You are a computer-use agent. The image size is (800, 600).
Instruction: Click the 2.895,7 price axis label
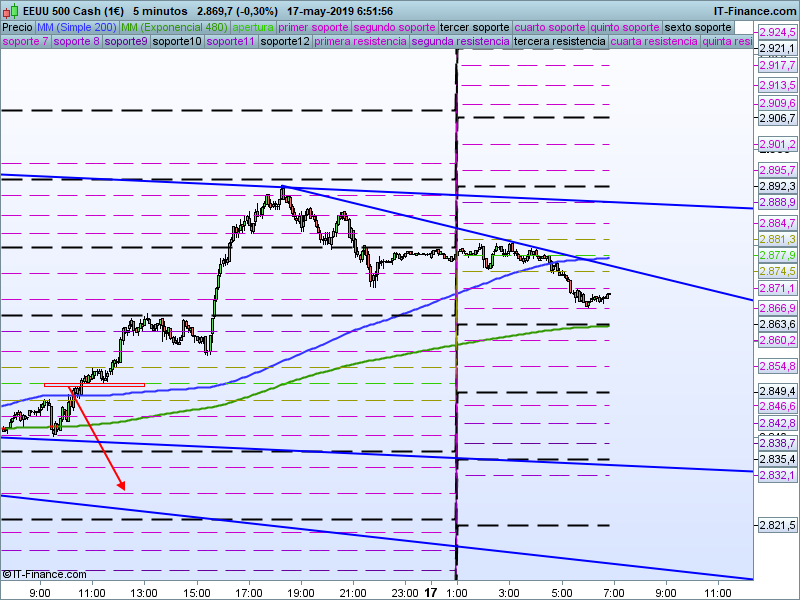(x=777, y=170)
